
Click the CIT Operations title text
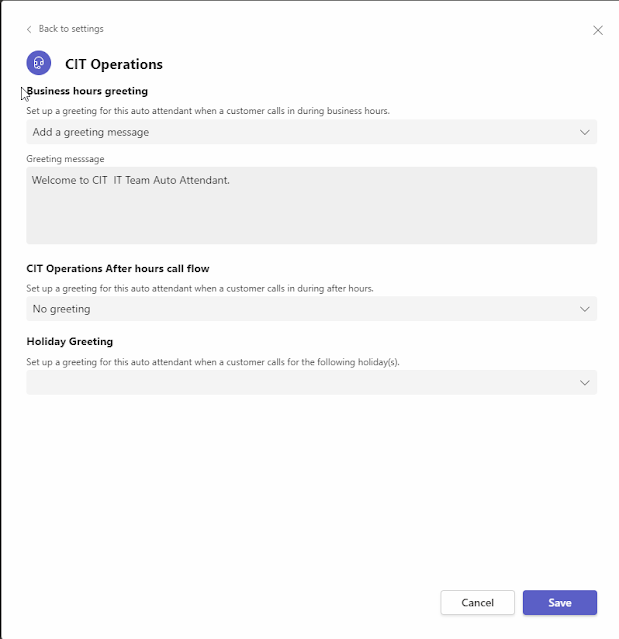(x=113, y=64)
